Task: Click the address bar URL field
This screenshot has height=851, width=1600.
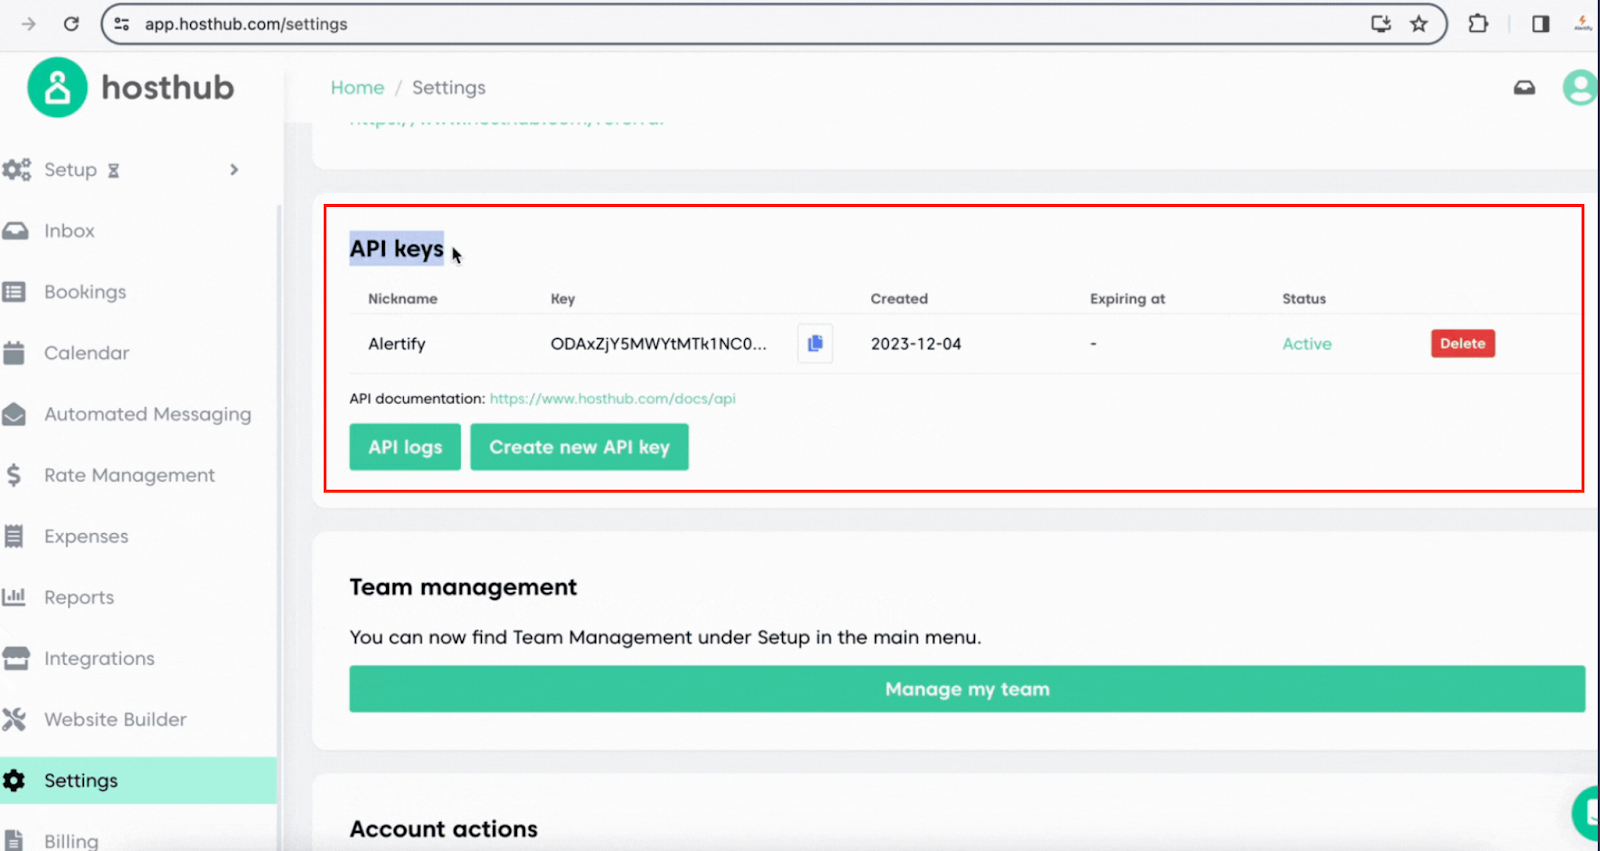Action: (700, 24)
